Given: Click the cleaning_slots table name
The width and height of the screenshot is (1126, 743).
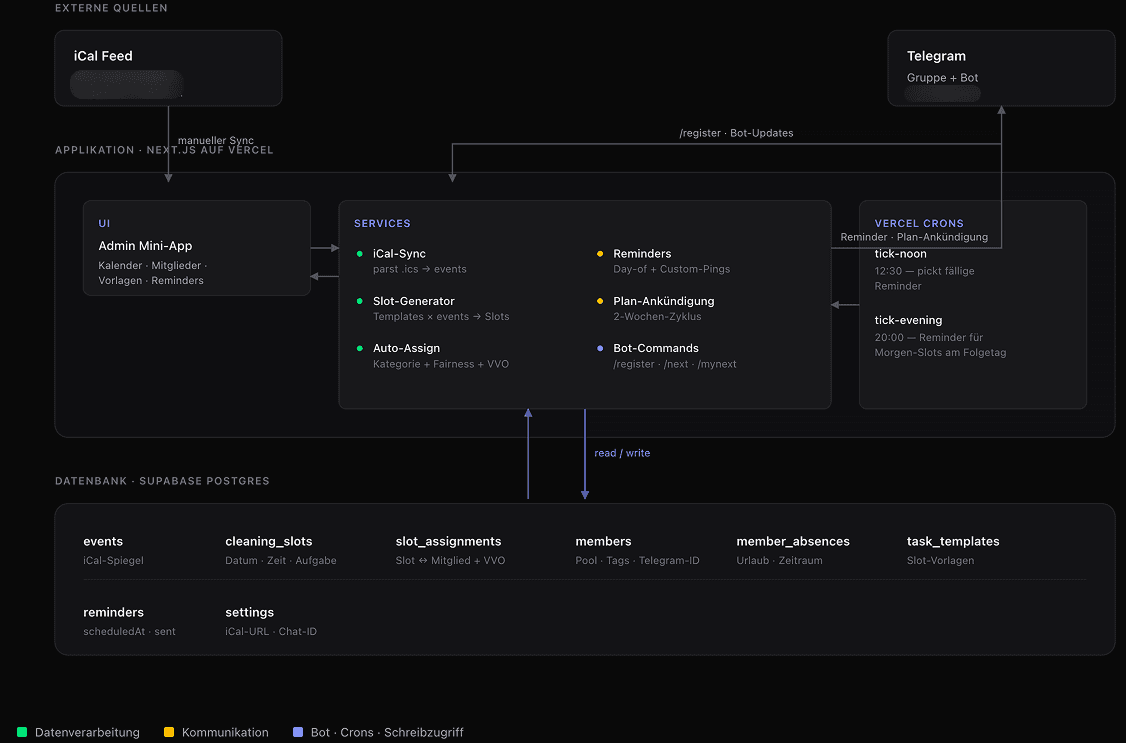Looking at the screenshot, I should [x=269, y=541].
